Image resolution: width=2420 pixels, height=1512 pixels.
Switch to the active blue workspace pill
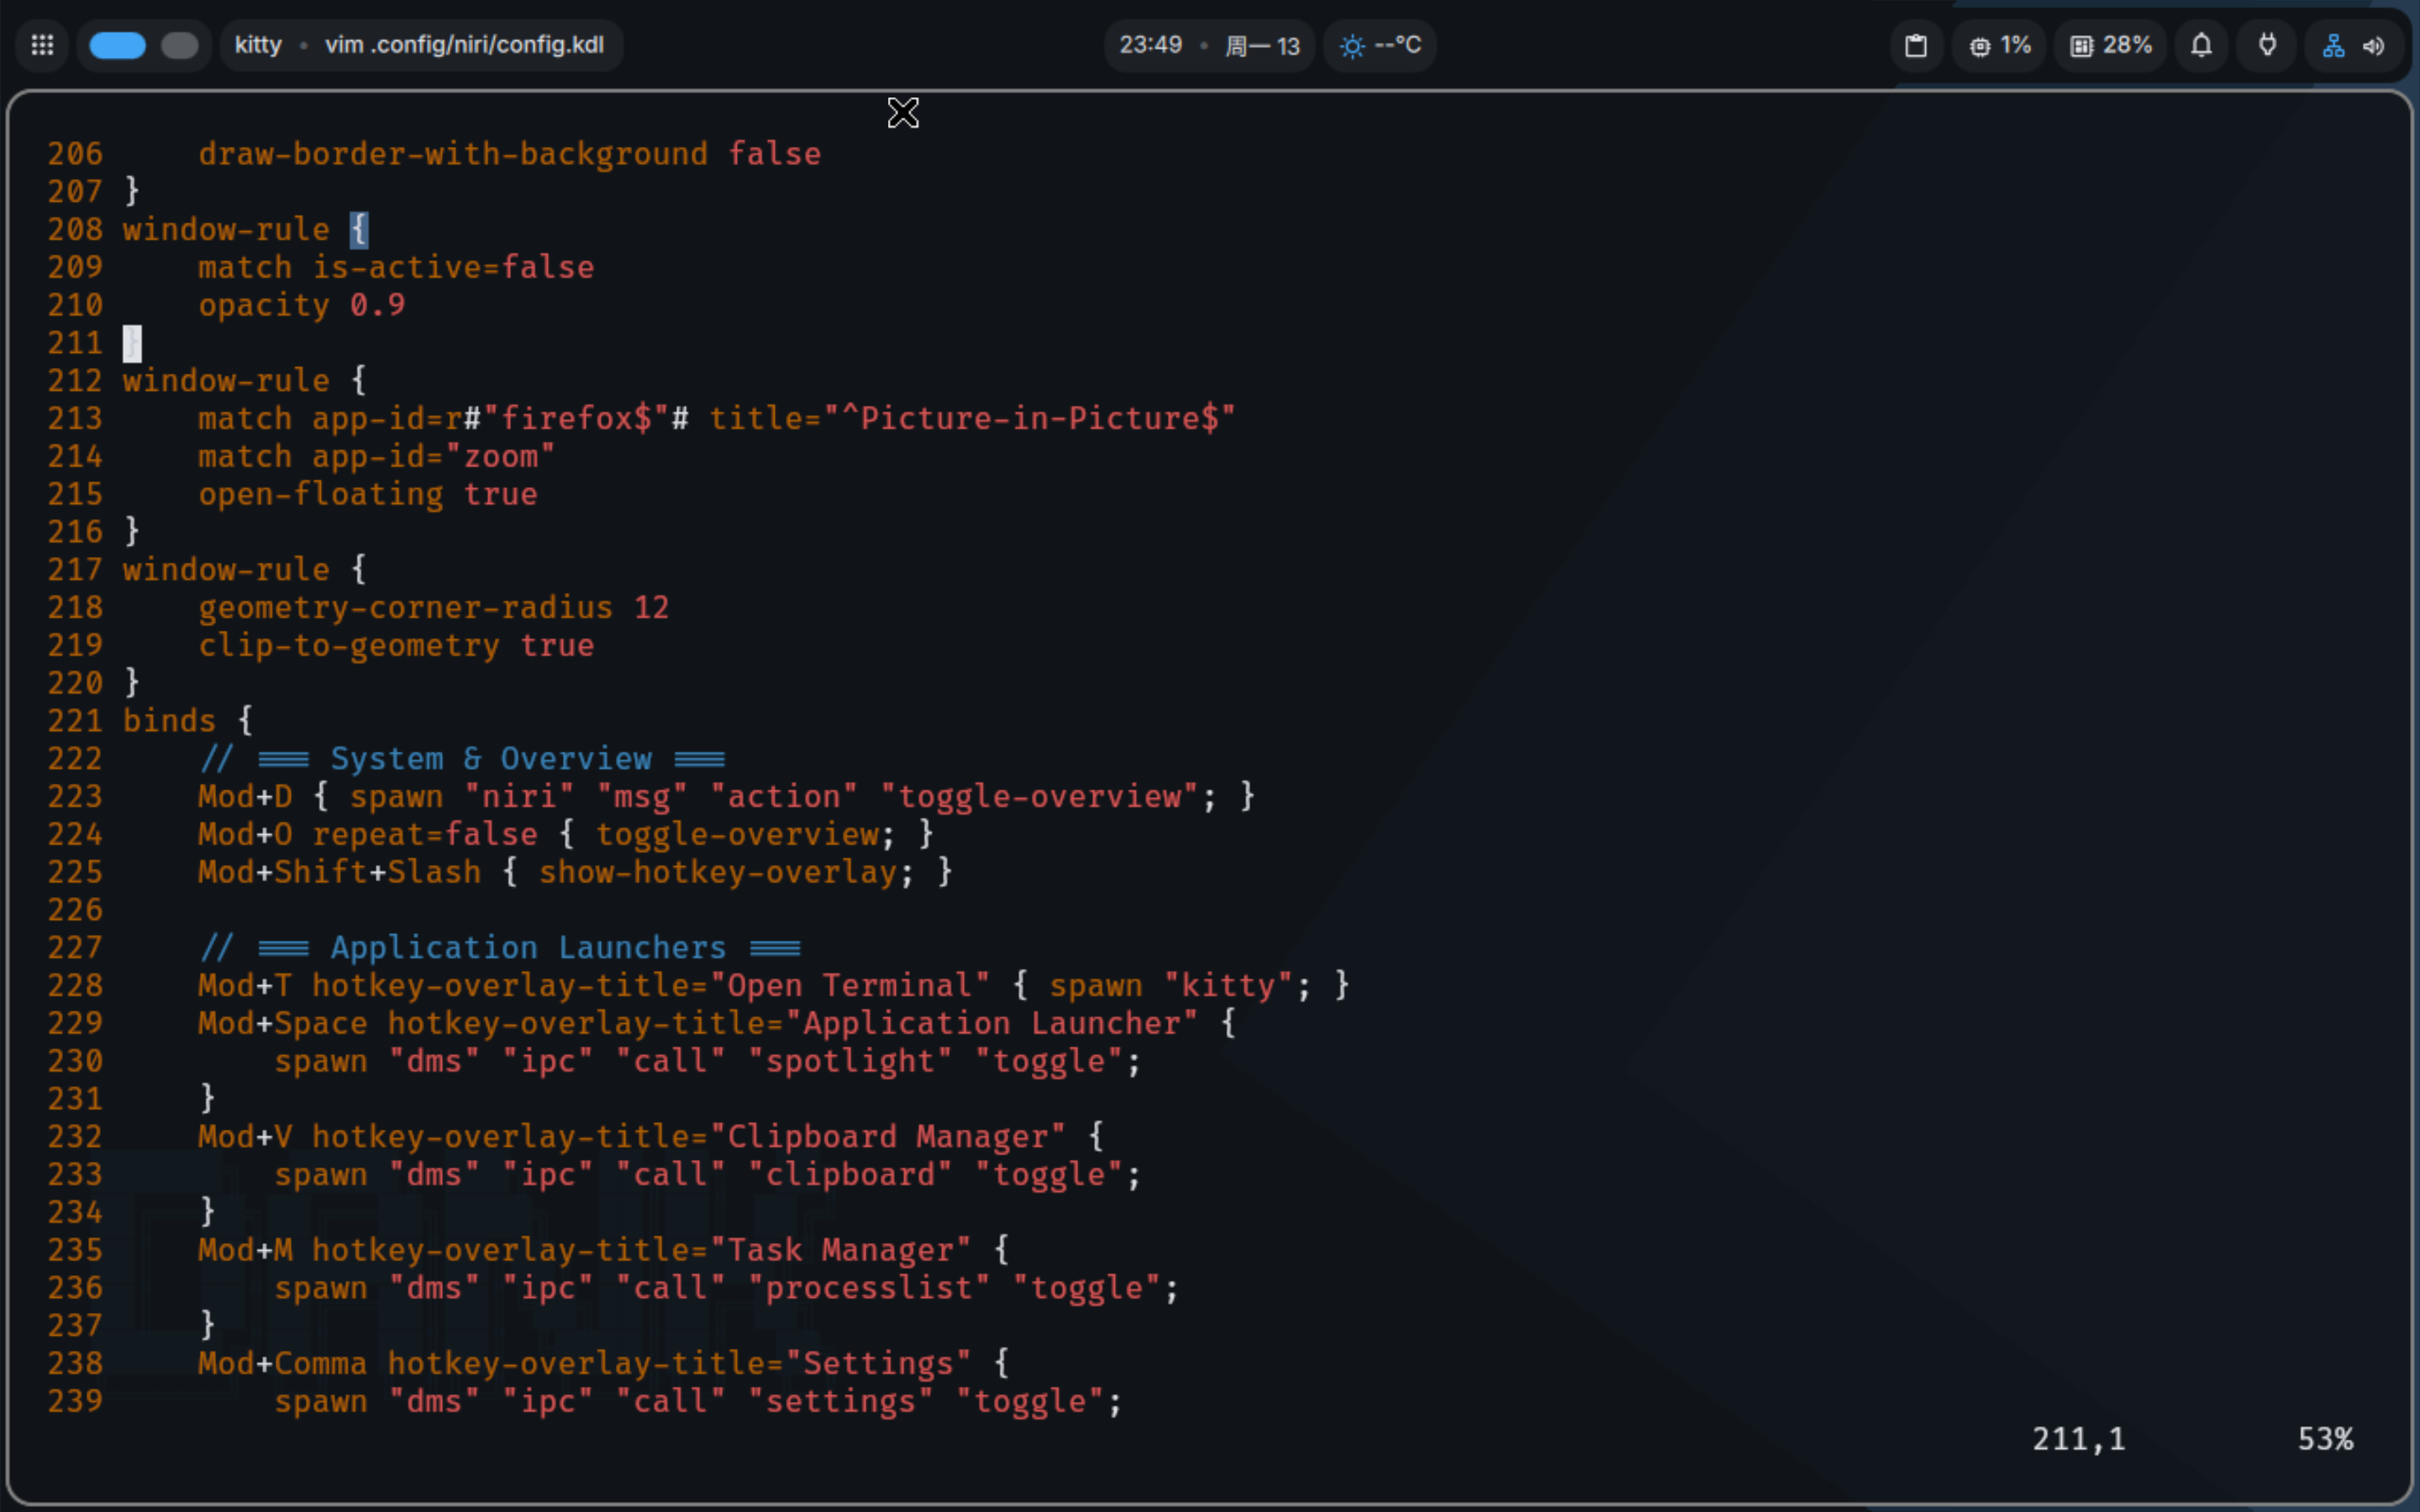coord(117,46)
